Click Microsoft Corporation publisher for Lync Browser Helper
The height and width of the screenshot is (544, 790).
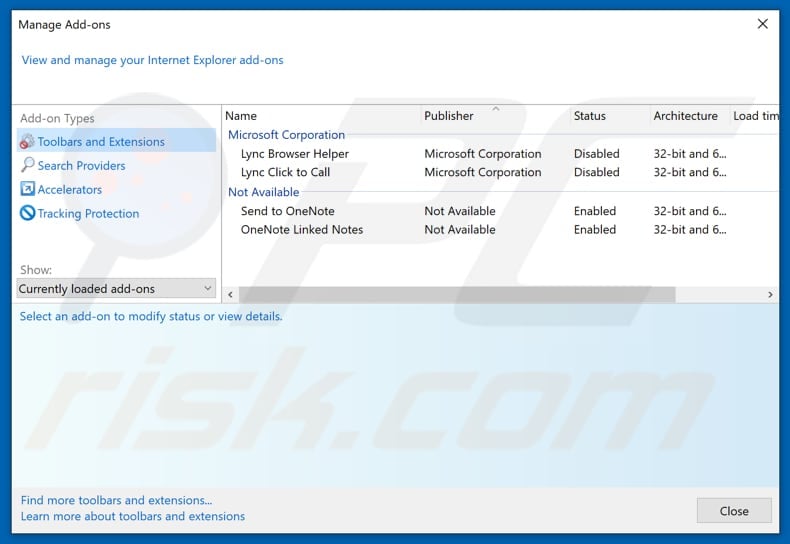point(483,154)
